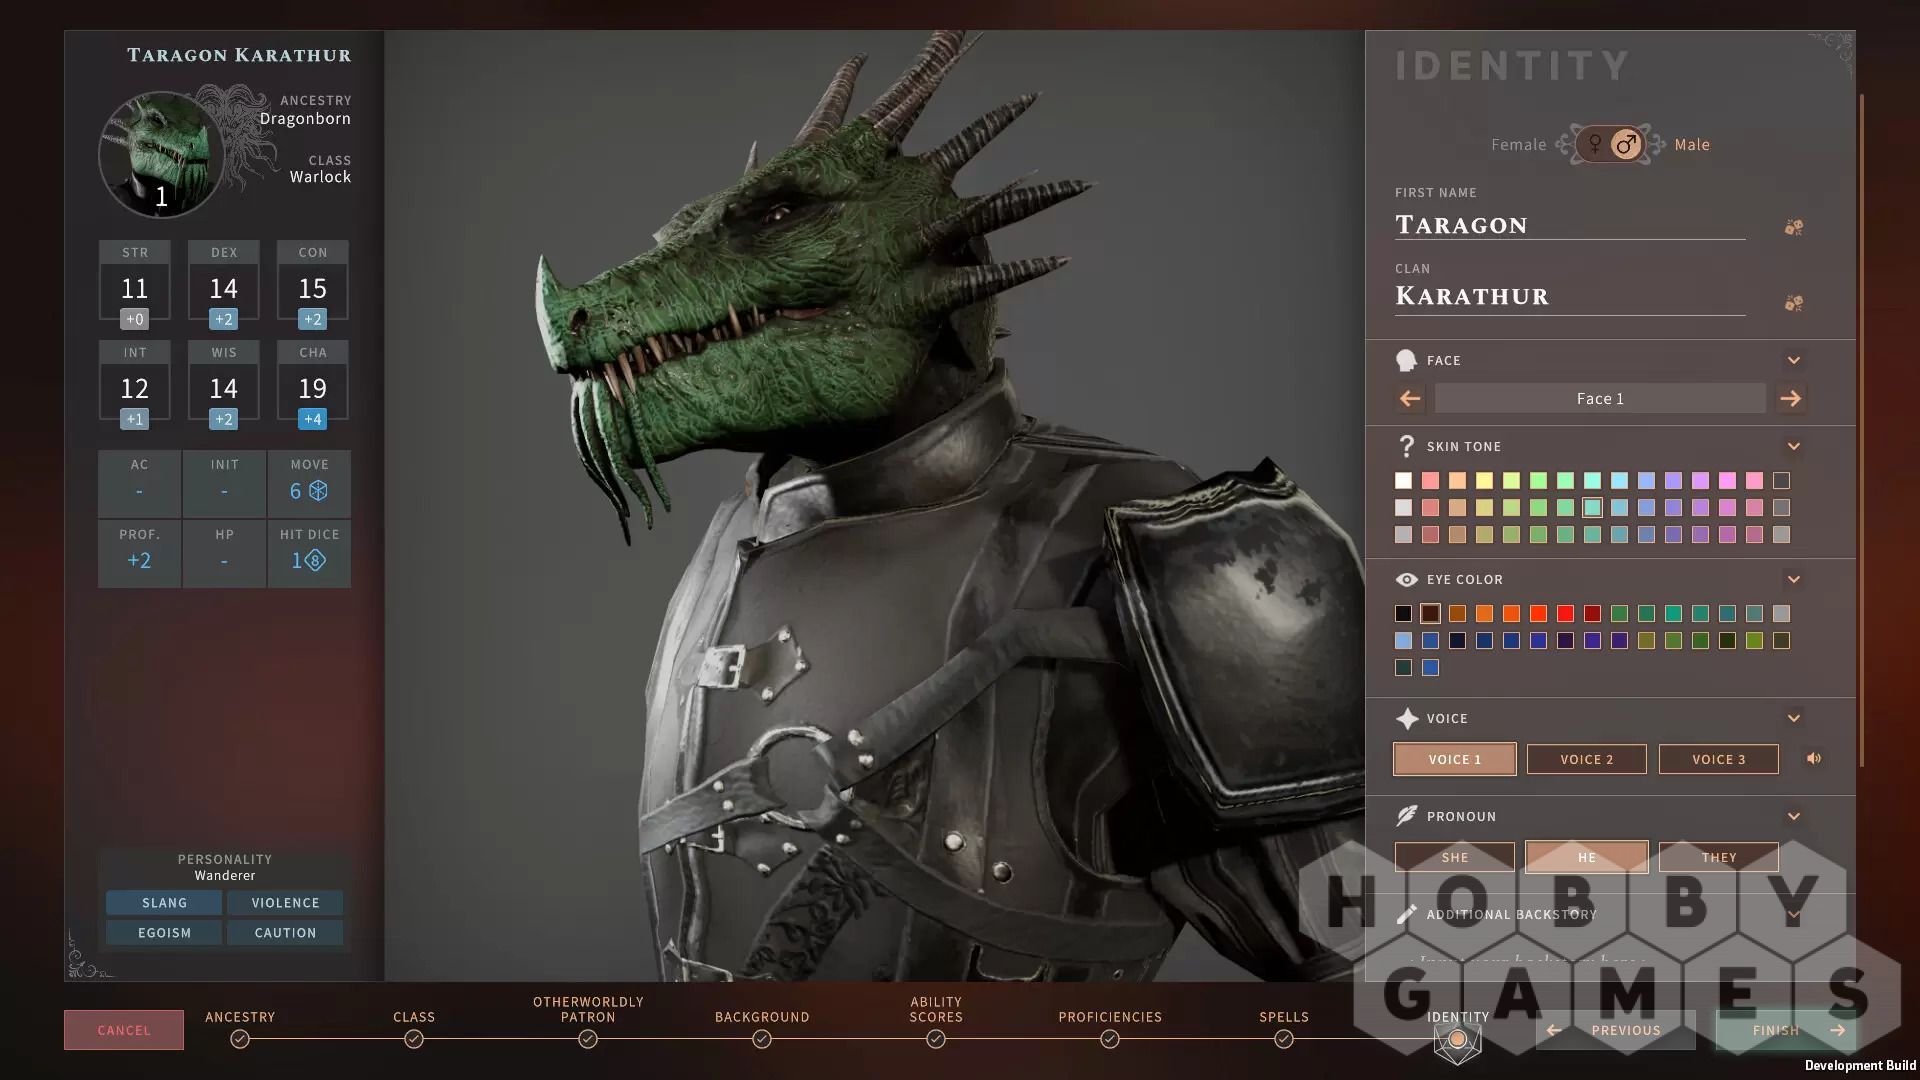
Task: Randomize the clan name with dice icon
Action: click(x=1793, y=303)
